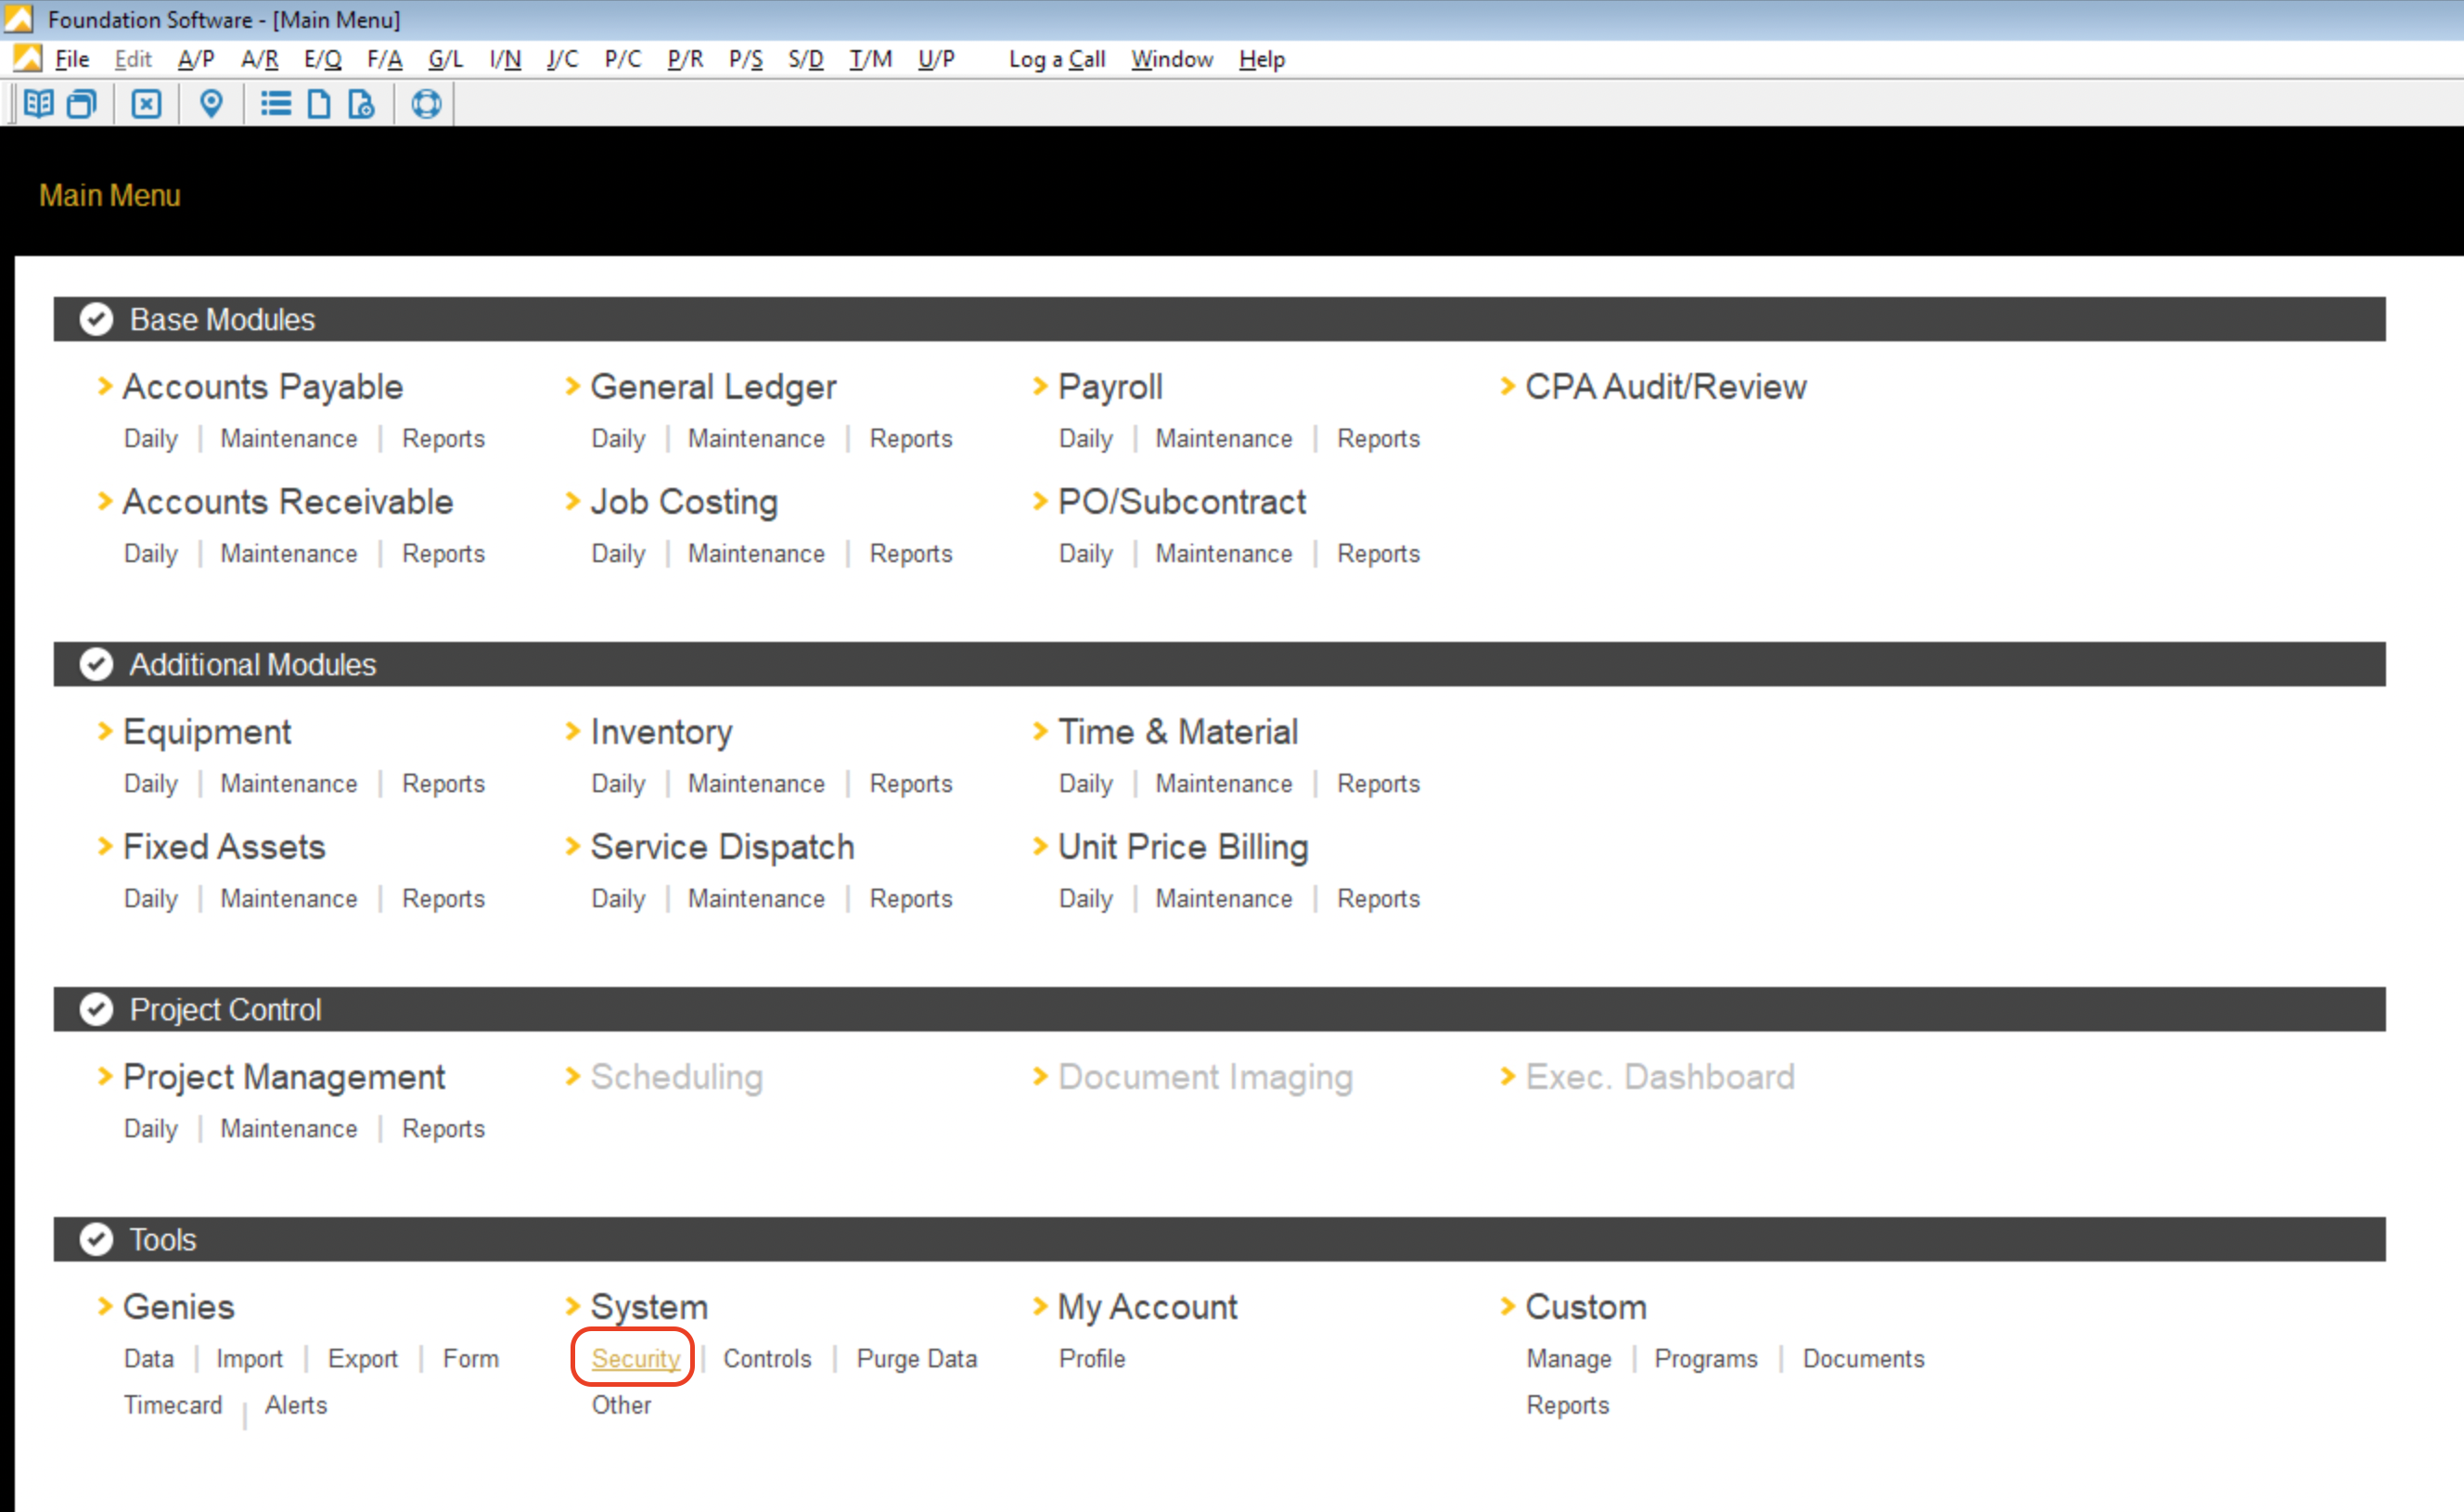Viewport: 2464px width, 1512px height.
Task: Open the G/L menu
Action: coord(445,59)
